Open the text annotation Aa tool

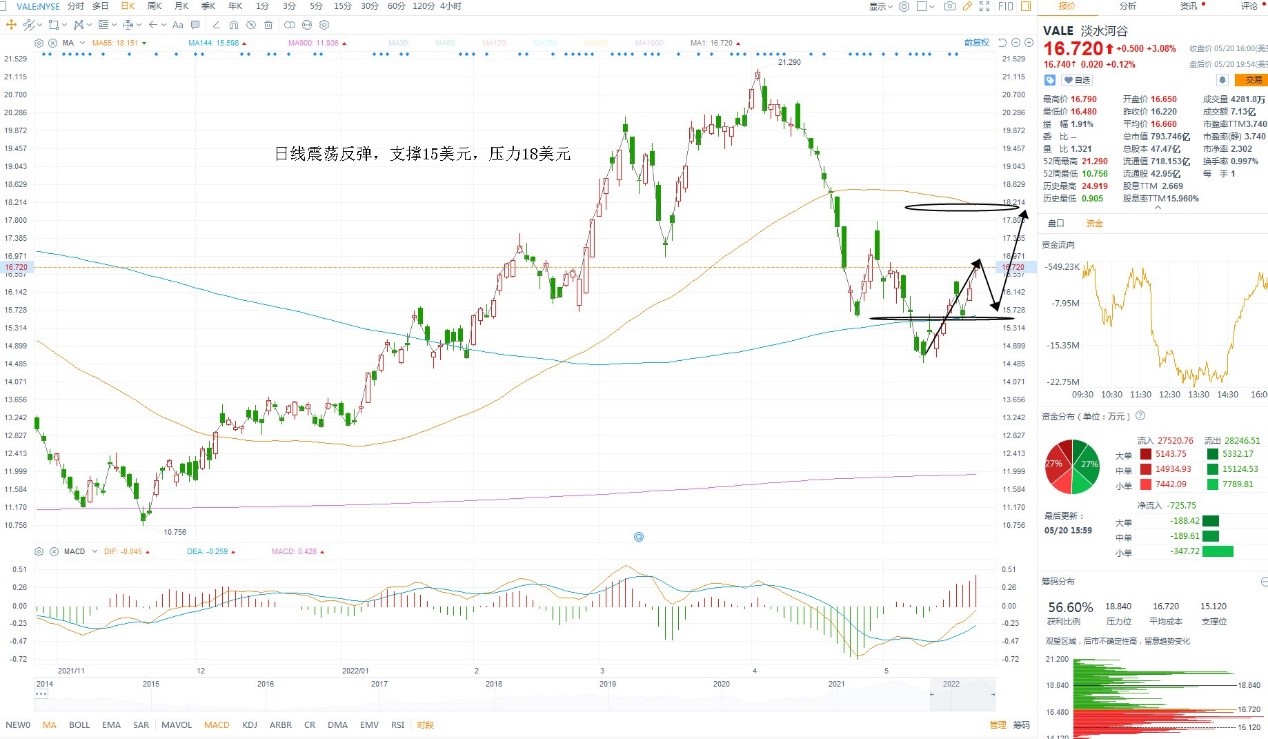(x=178, y=24)
